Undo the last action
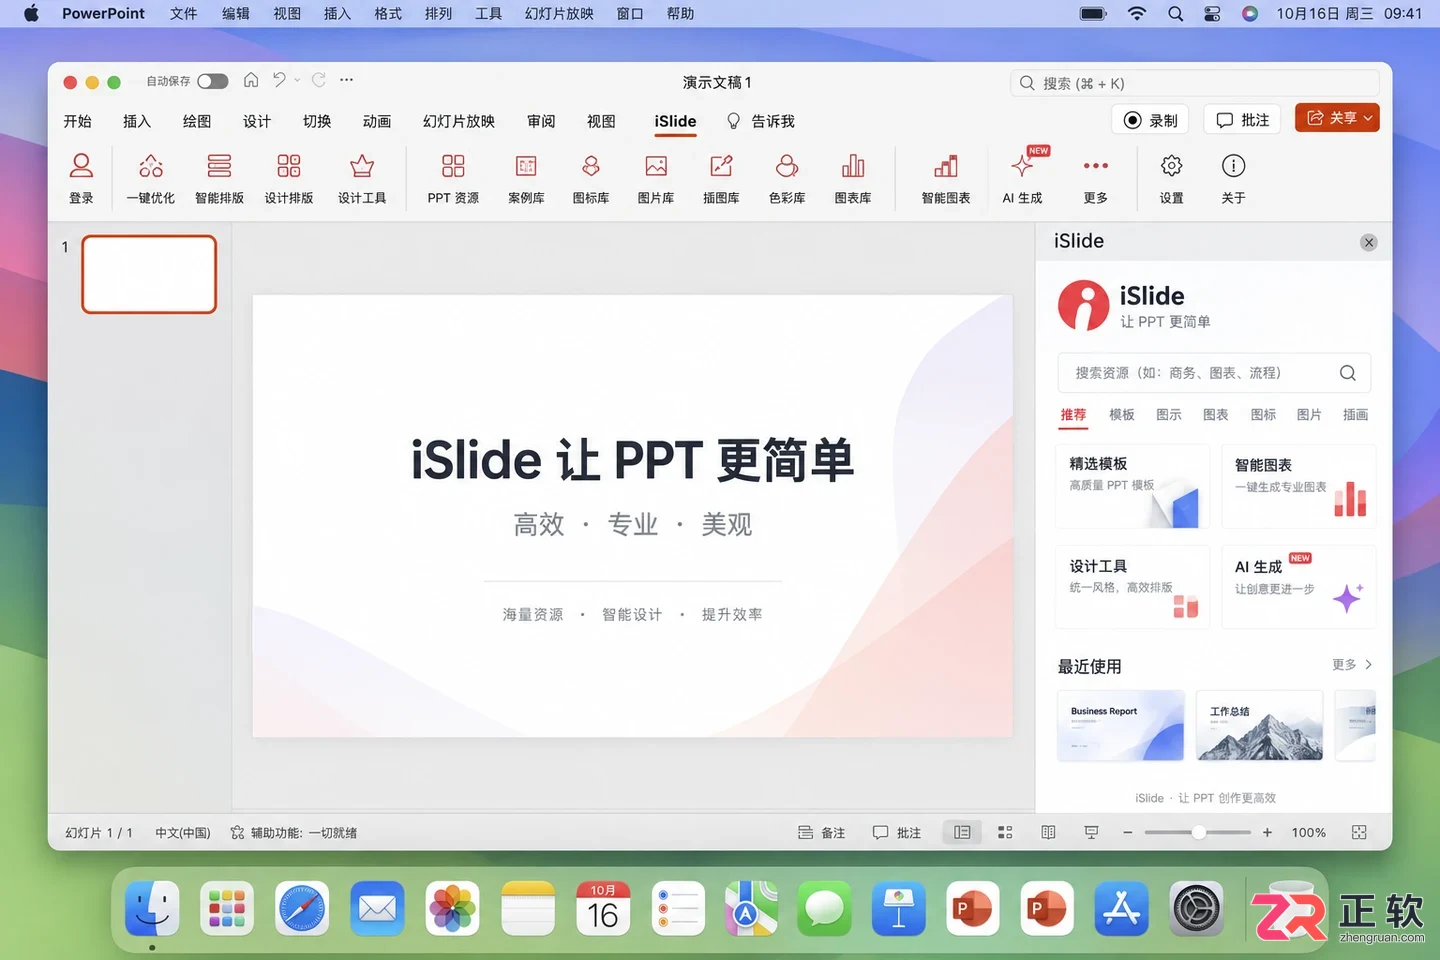Viewport: 1440px width, 960px height. (x=279, y=80)
